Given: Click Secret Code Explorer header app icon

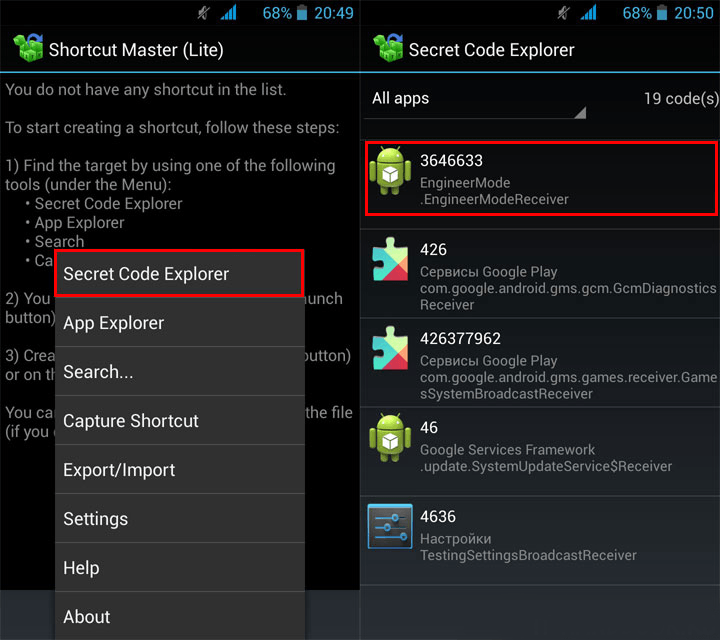Looking at the screenshot, I should click(x=388, y=48).
